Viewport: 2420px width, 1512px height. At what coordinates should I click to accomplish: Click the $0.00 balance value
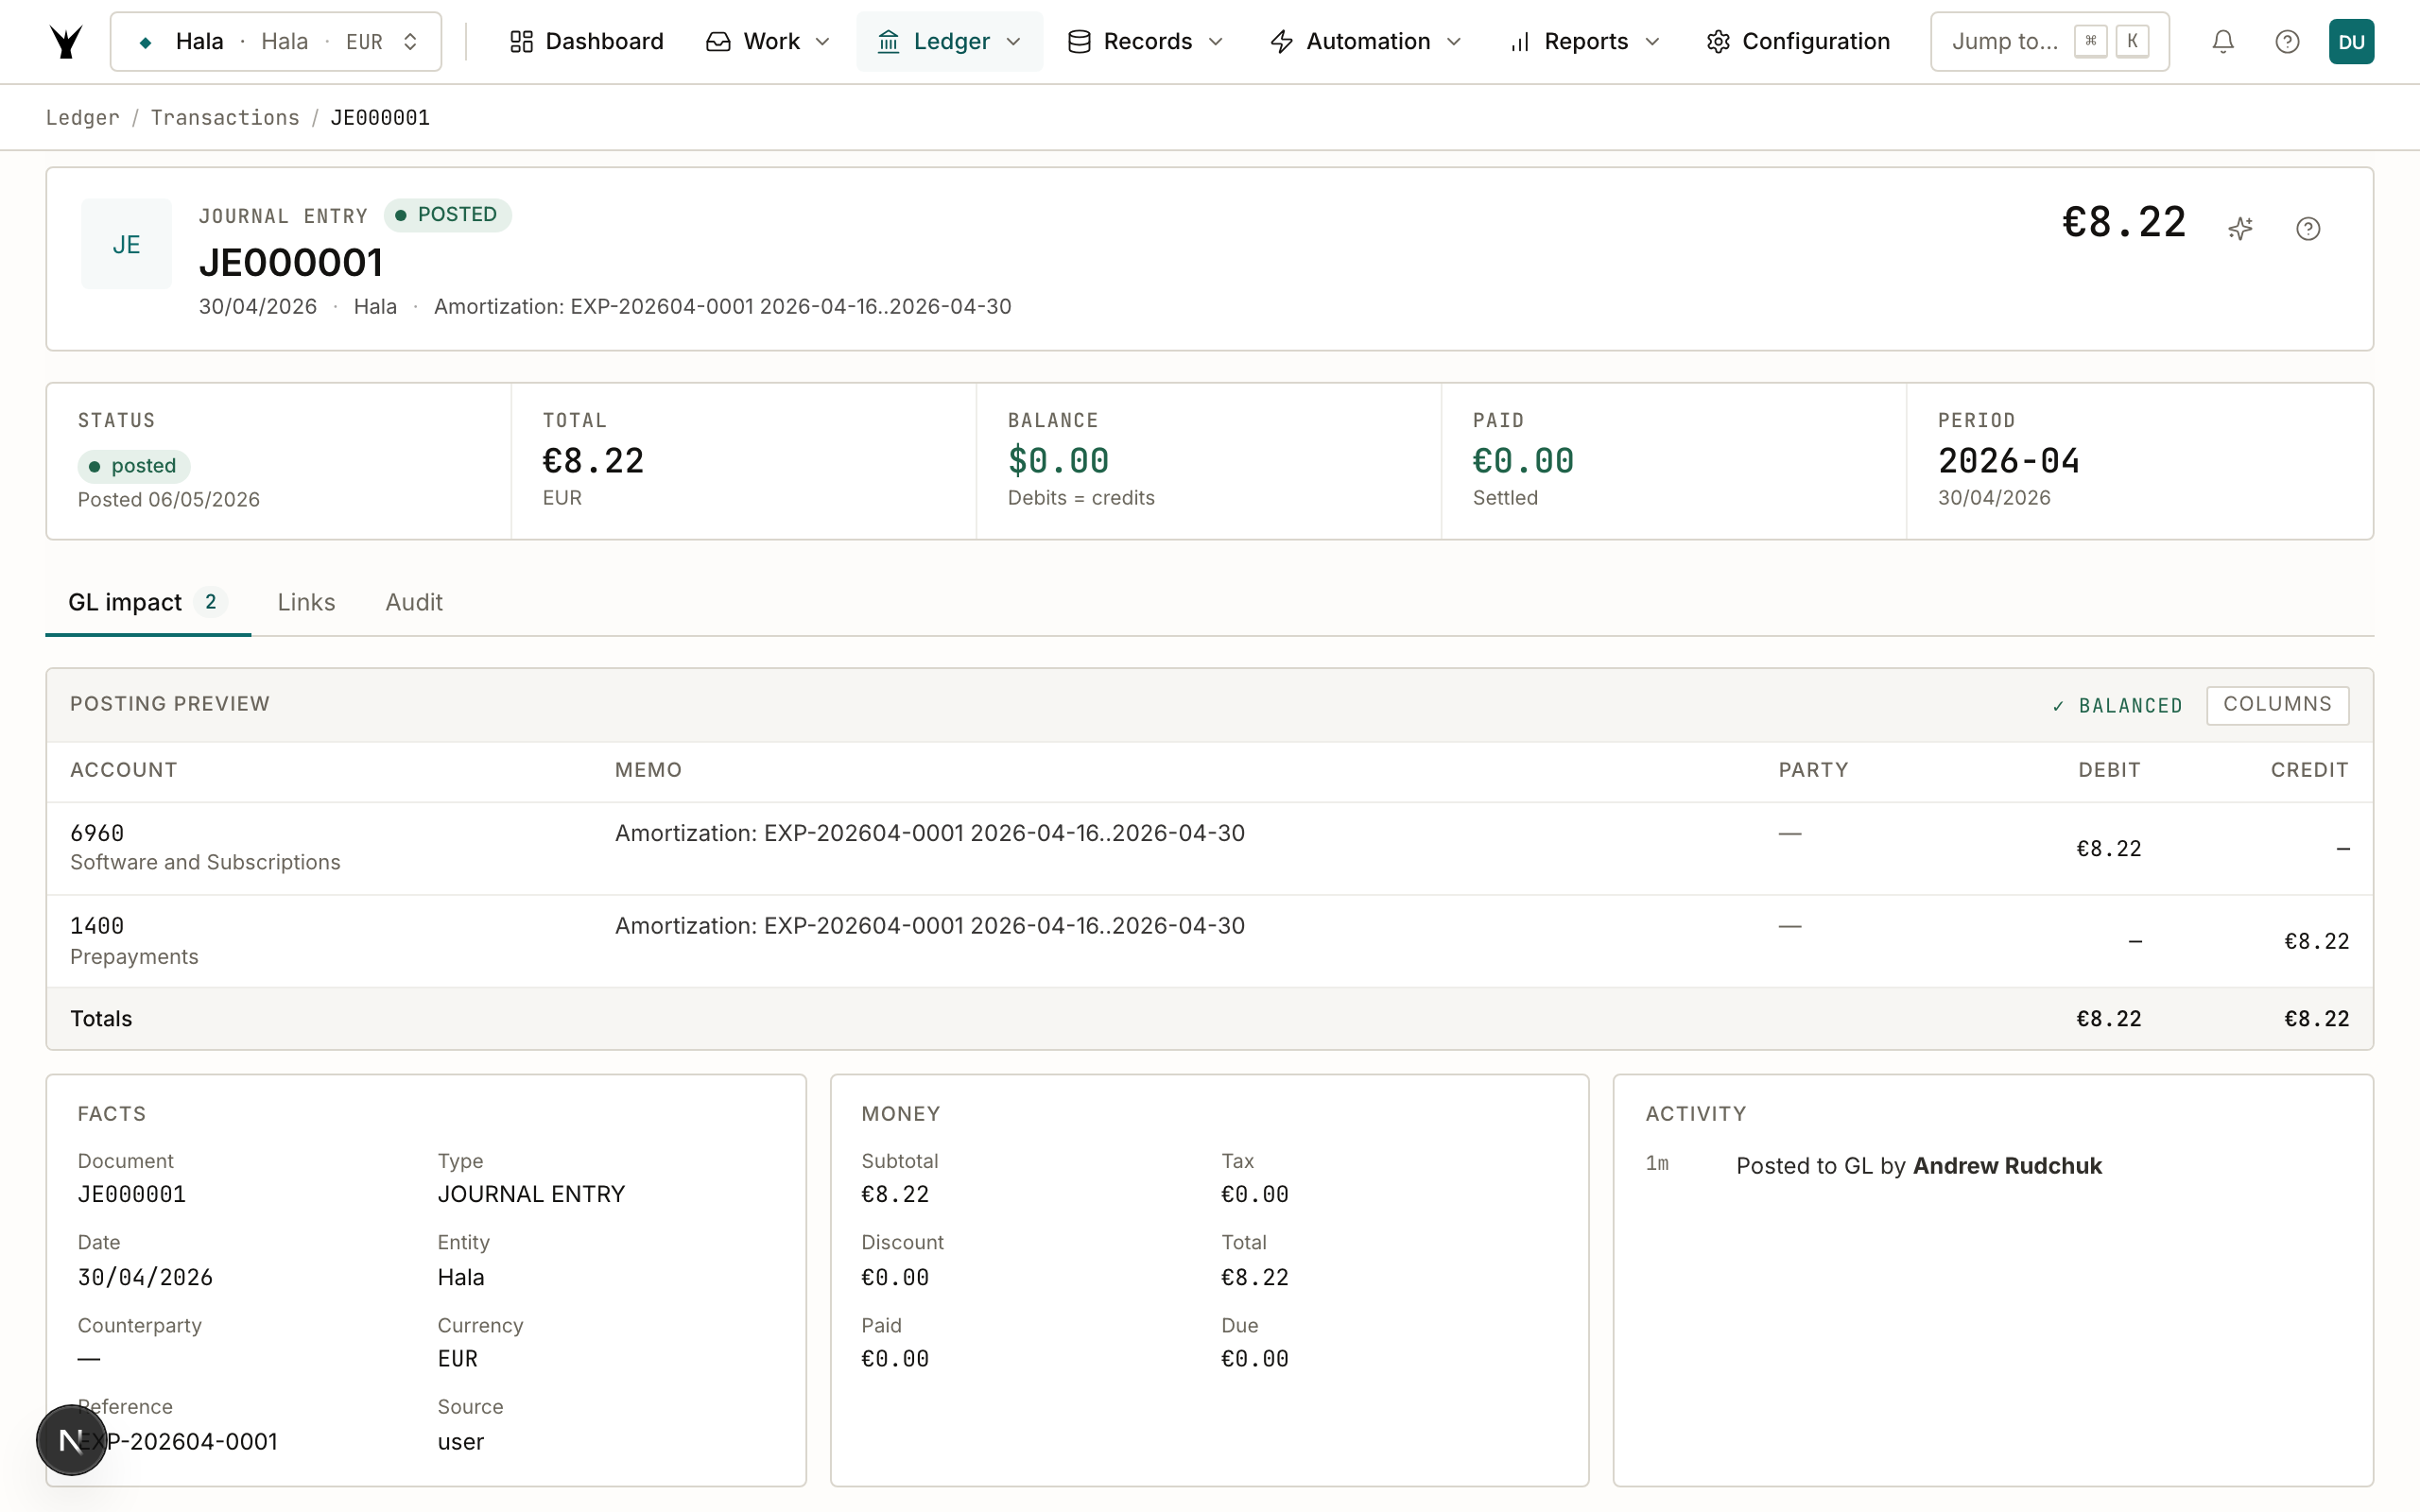[1058, 461]
